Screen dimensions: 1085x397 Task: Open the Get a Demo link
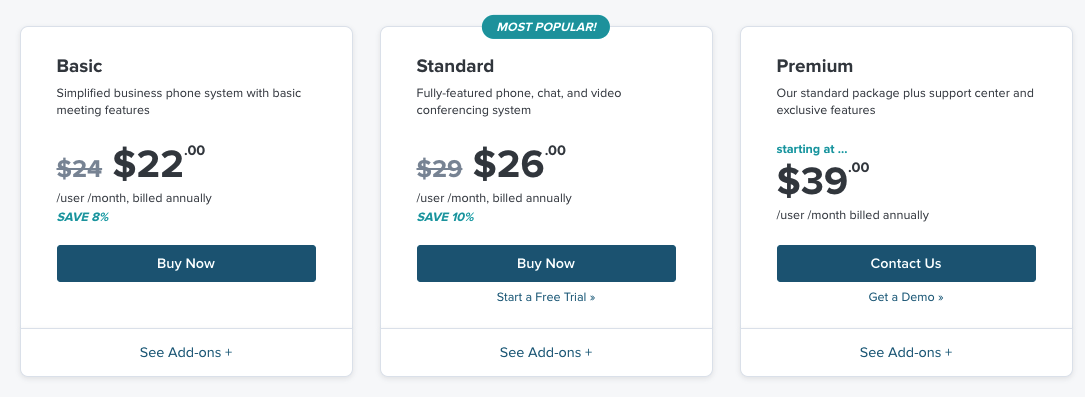coord(906,297)
